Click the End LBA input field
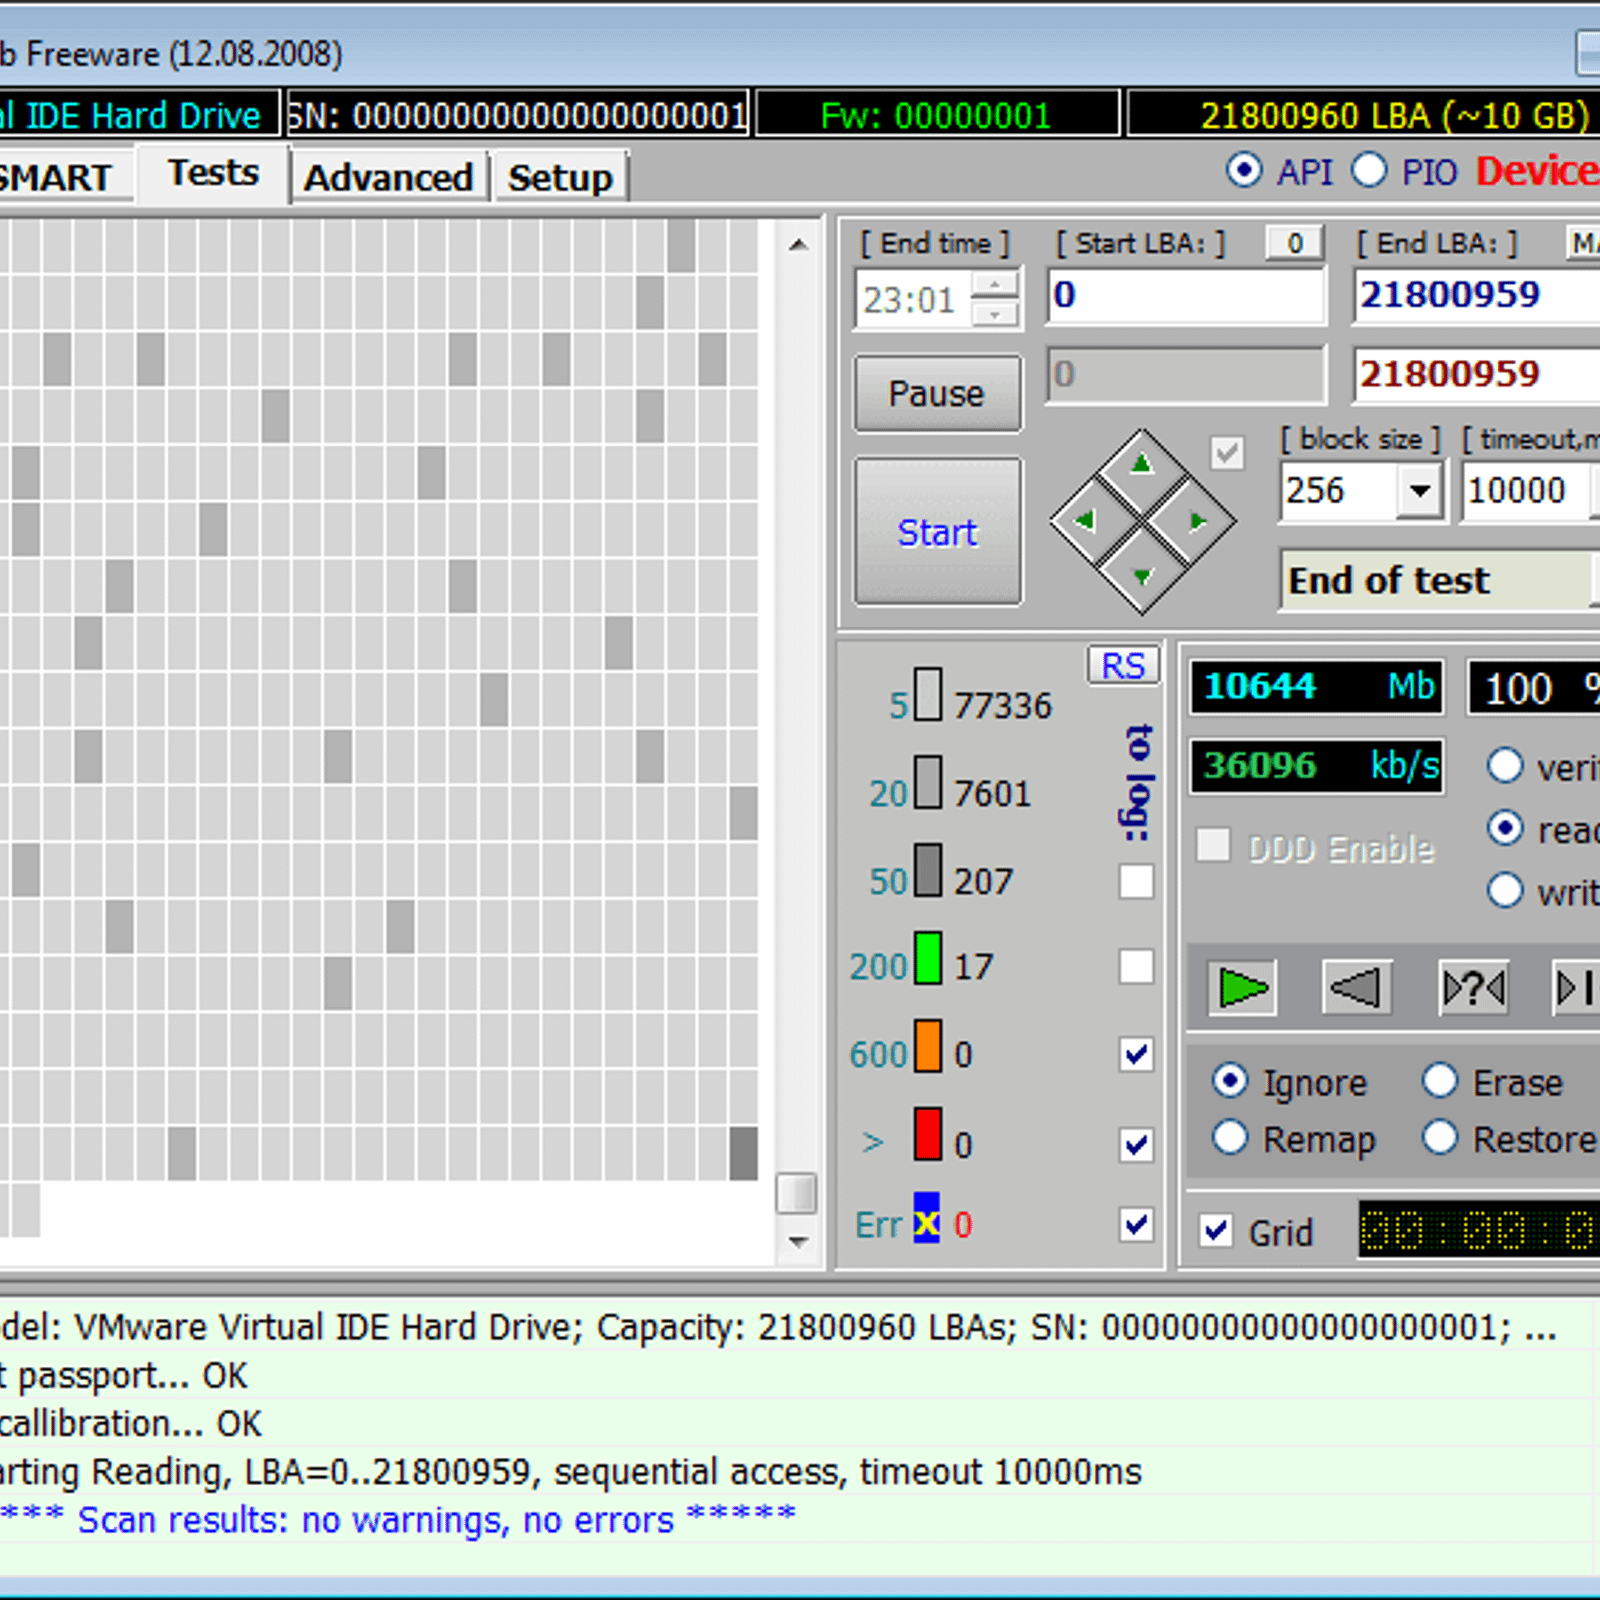Screen dimensions: 1600x1600 [1477, 295]
